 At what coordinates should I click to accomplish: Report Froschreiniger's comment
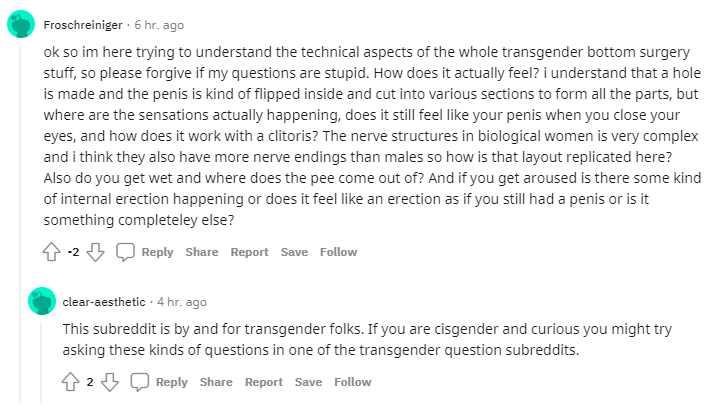249,252
